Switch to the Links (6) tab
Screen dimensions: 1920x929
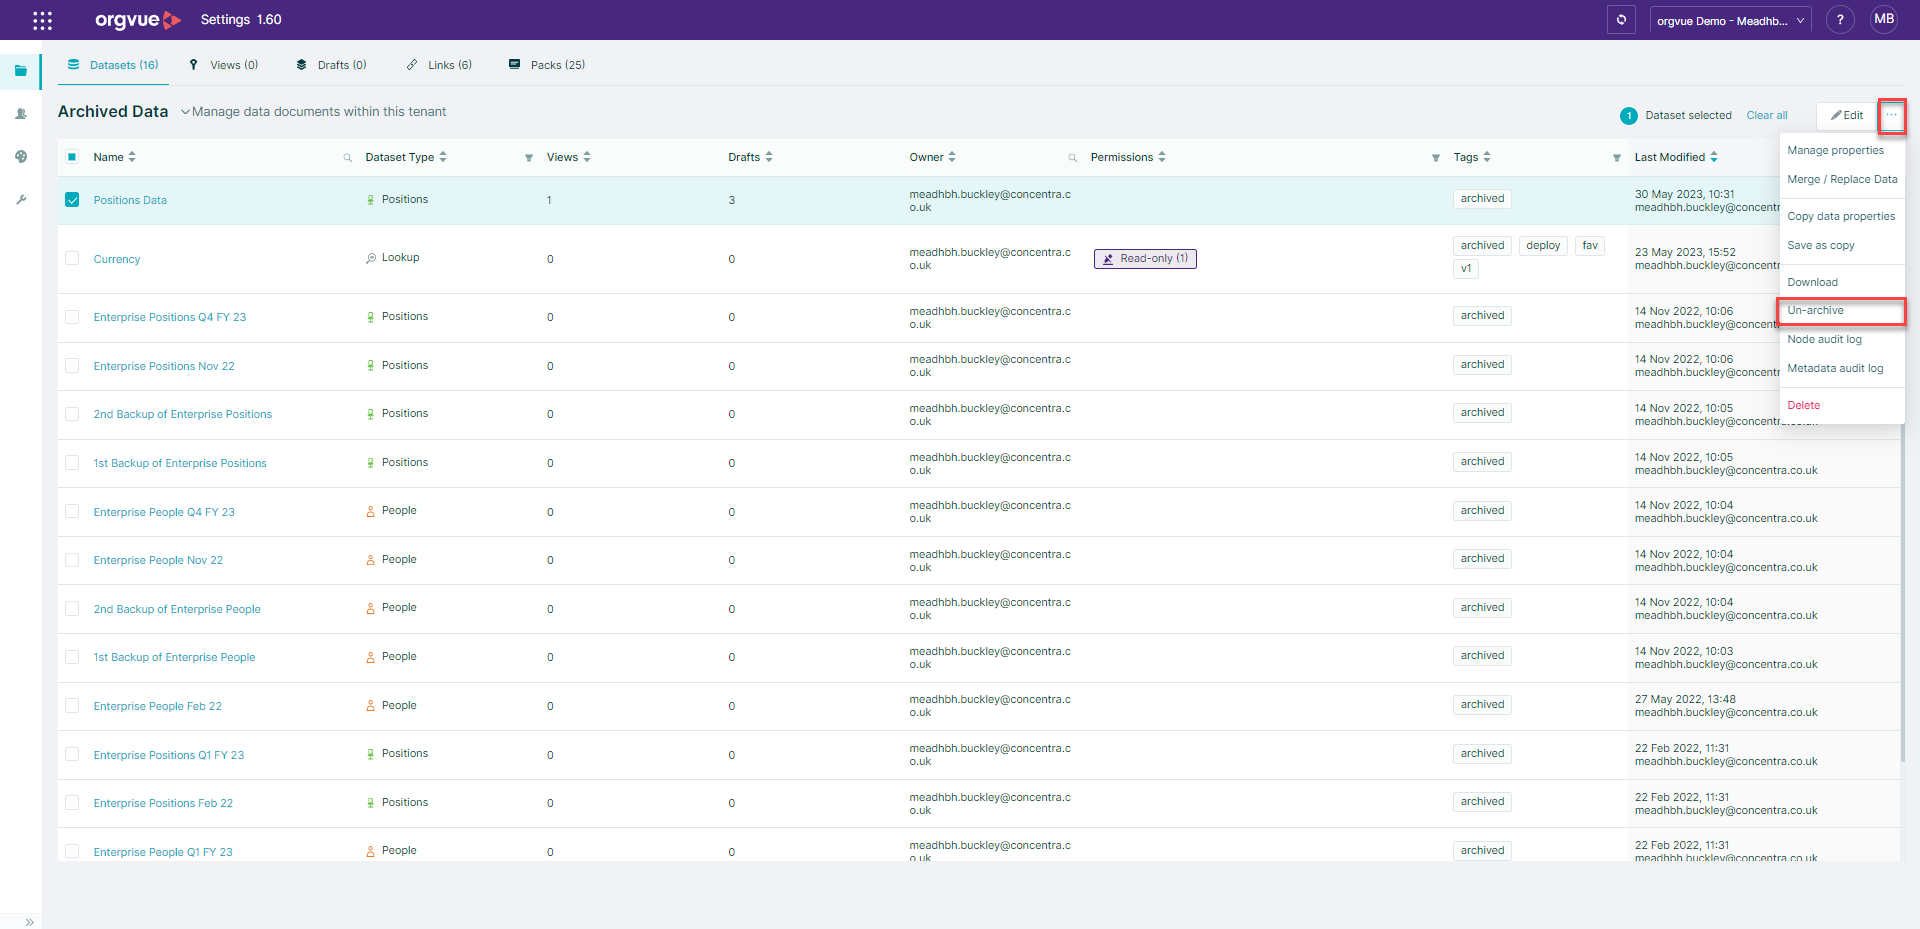pos(439,65)
